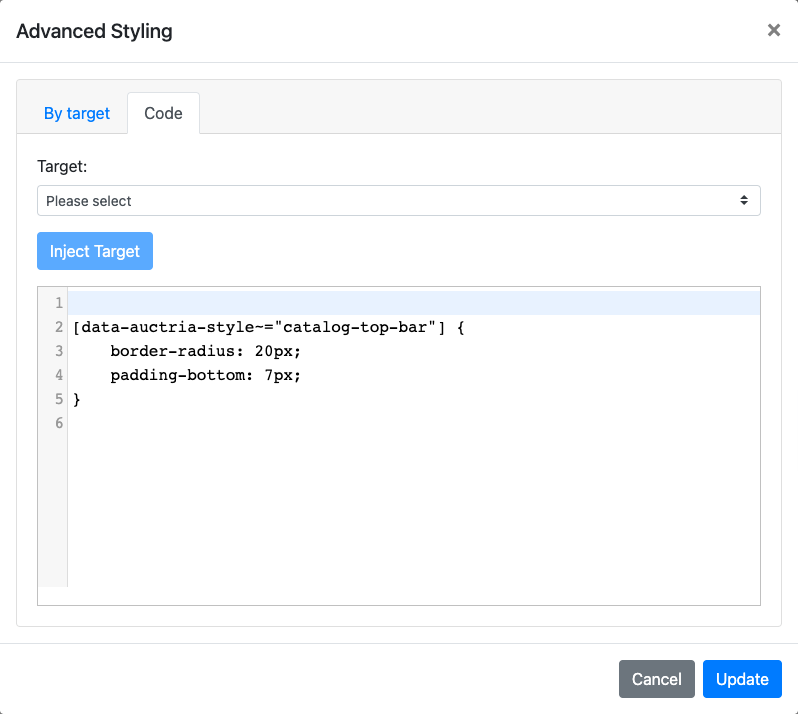Click the closing brace on line 5
This screenshot has width=798, height=714.
77,399
